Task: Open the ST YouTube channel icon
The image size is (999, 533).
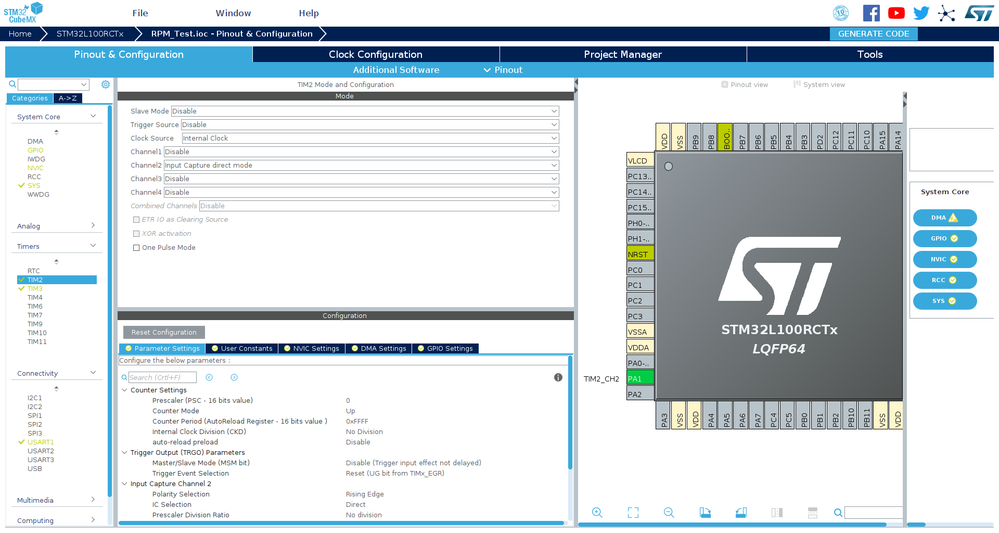Action: (896, 13)
